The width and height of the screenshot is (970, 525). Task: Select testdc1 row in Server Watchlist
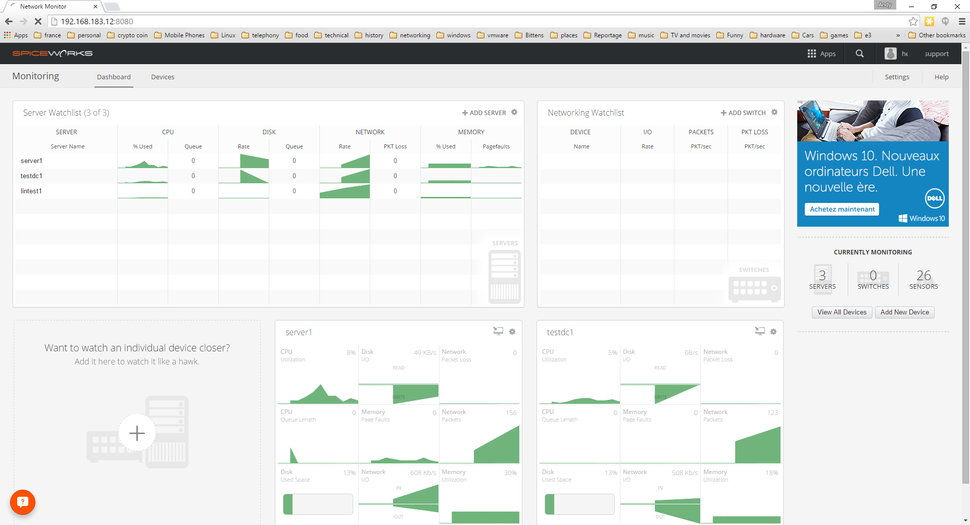tap(268, 176)
